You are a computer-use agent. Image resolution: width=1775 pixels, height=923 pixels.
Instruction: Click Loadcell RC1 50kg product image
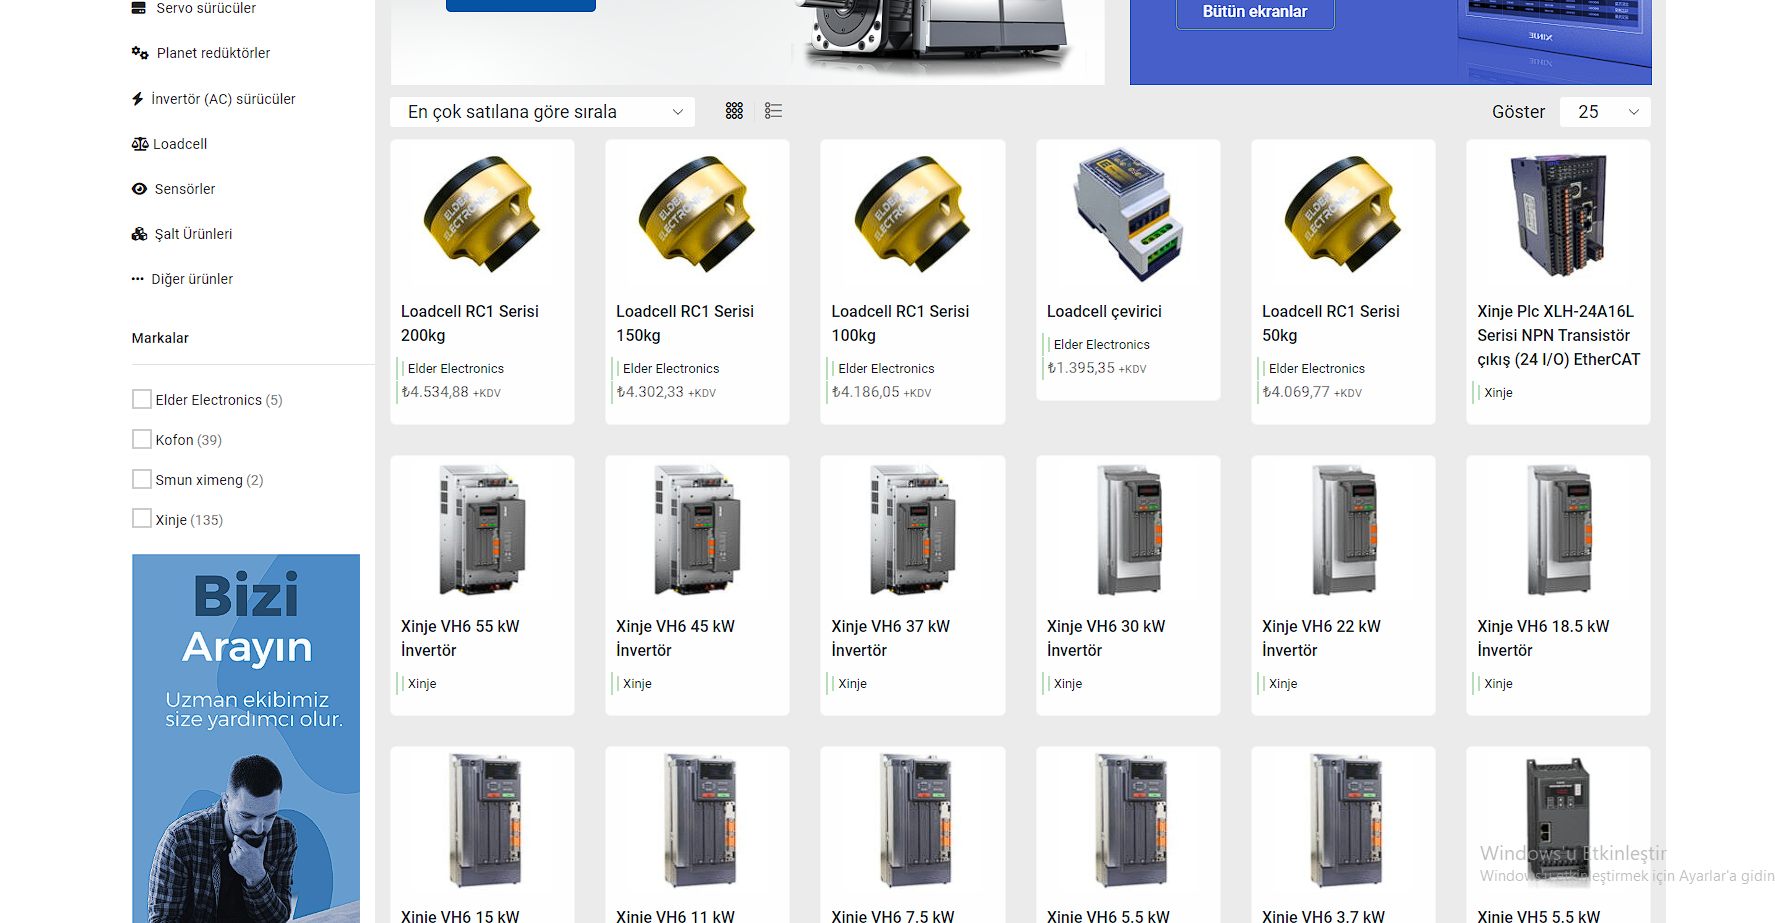pos(1343,214)
